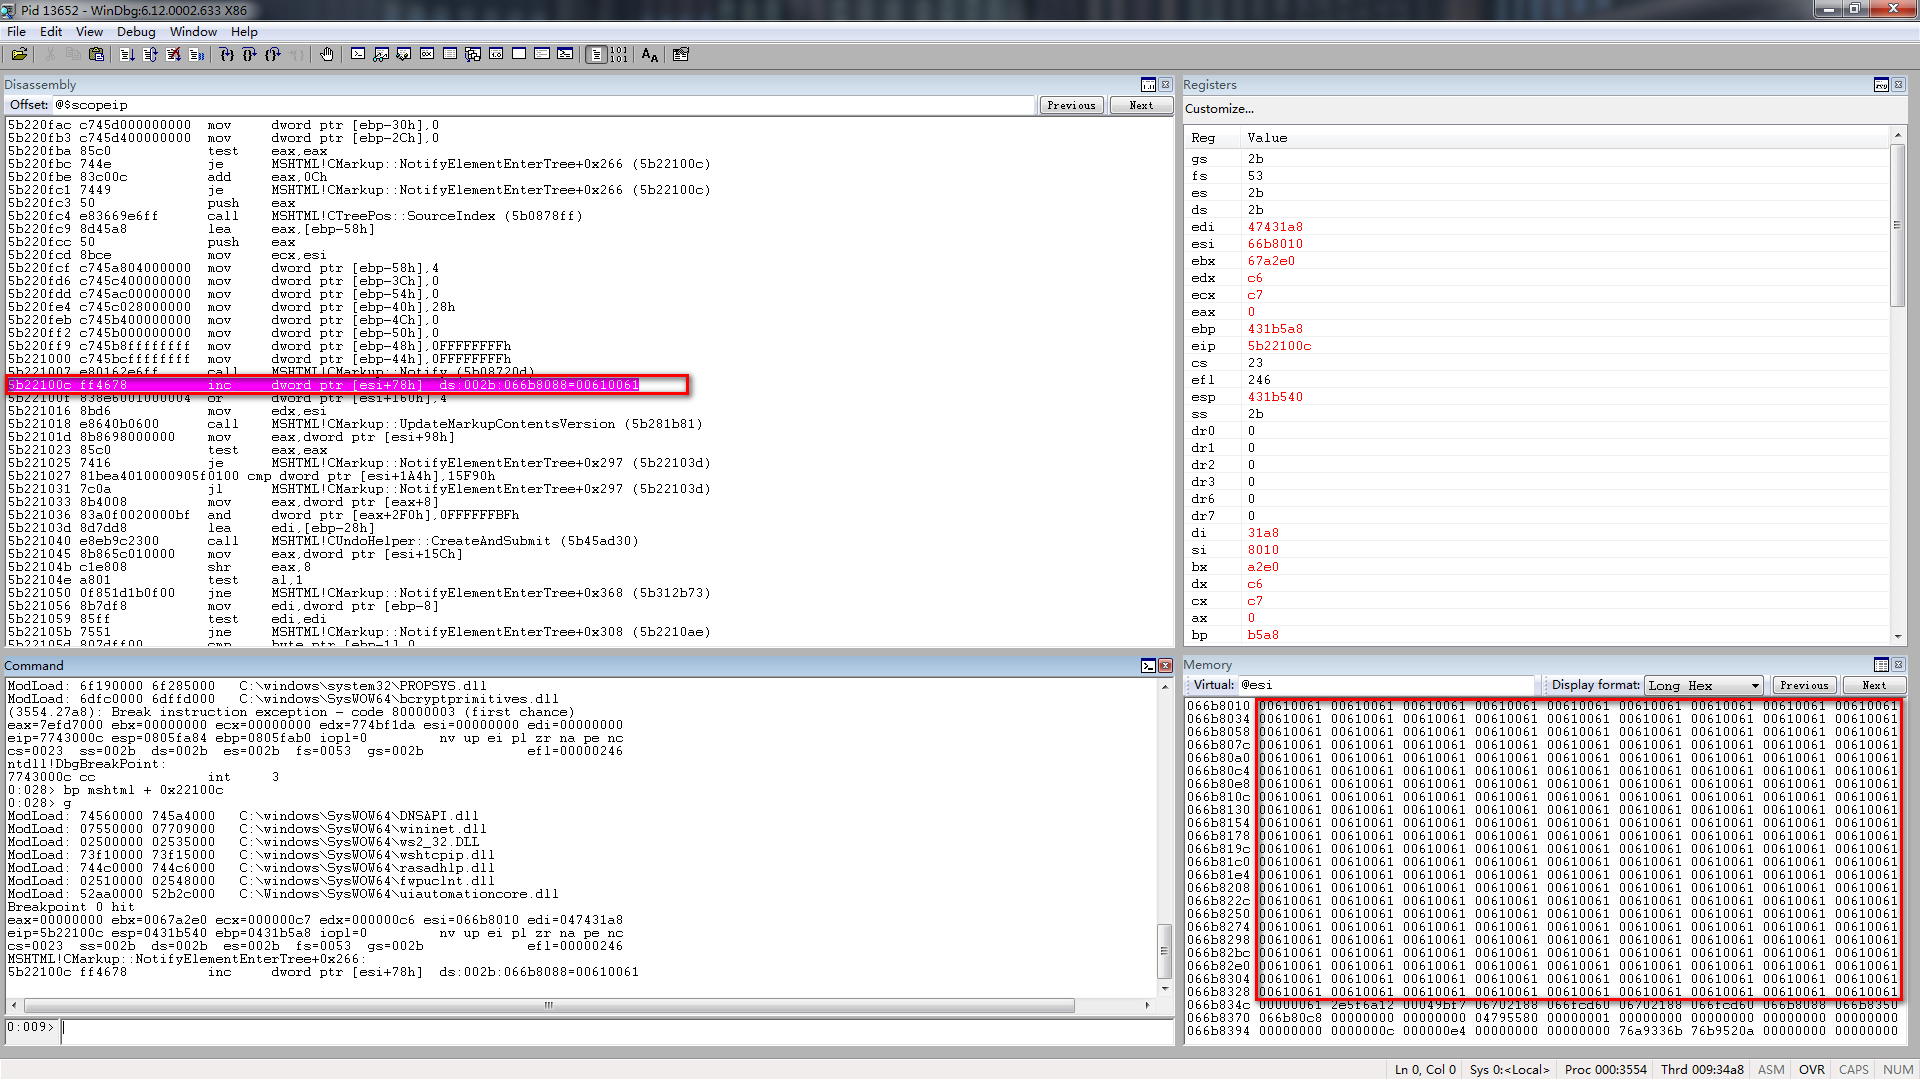Open the Help menu

244,32
